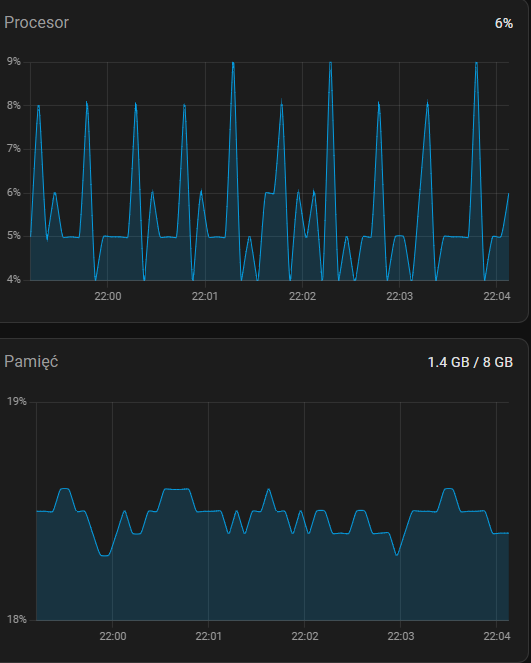This screenshot has width=531, height=663.
Task: Click the 6% current CPU usage value
Action: tap(504, 23)
